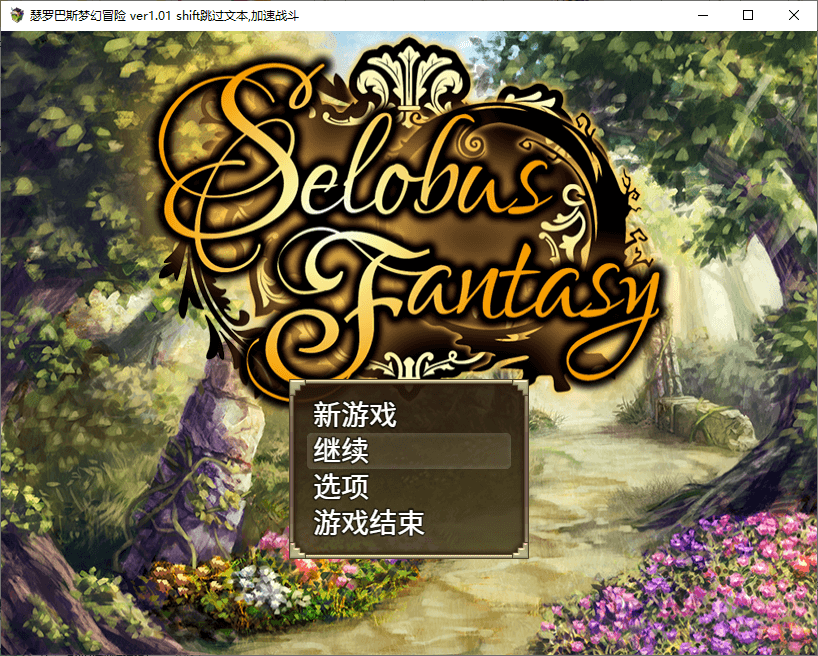This screenshot has height=656, width=818.
Task: Click the top-left corner ornament of menu box
Action: coord(296,387)
